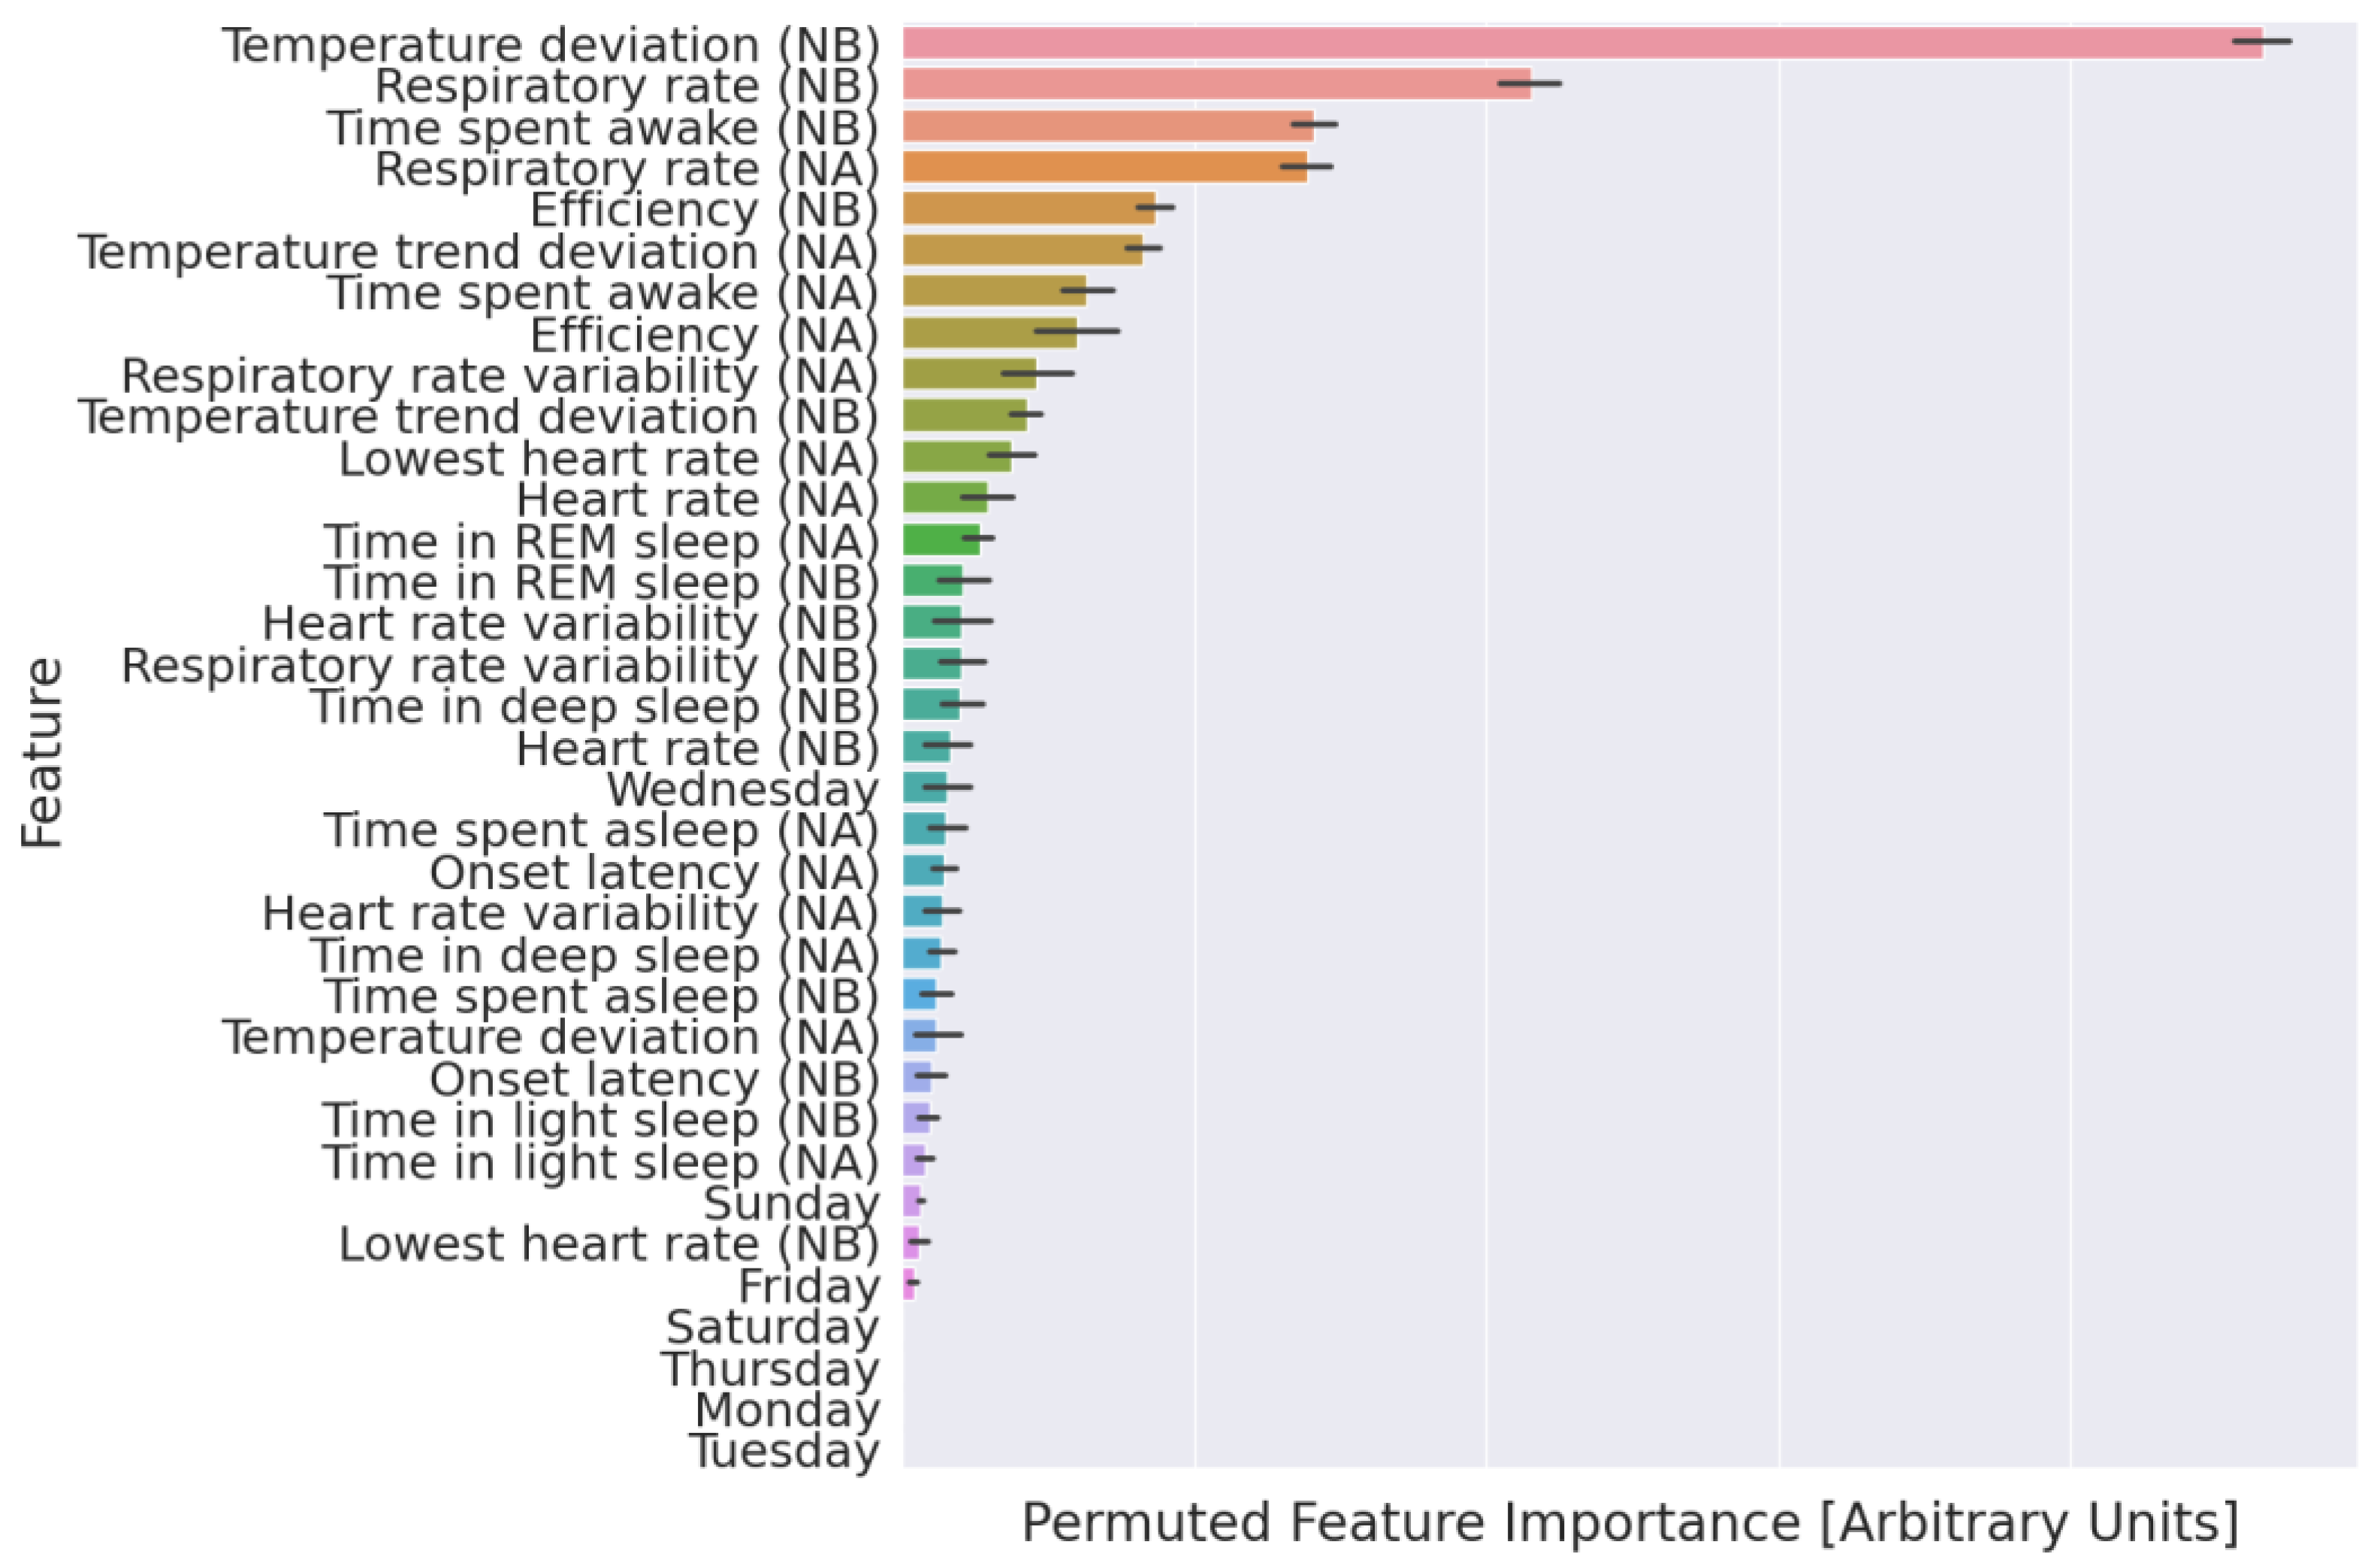Select the Efficiency (NB) bar
The width and height of the screenshot is (2380, 1566).
[x=1028, y=208]
